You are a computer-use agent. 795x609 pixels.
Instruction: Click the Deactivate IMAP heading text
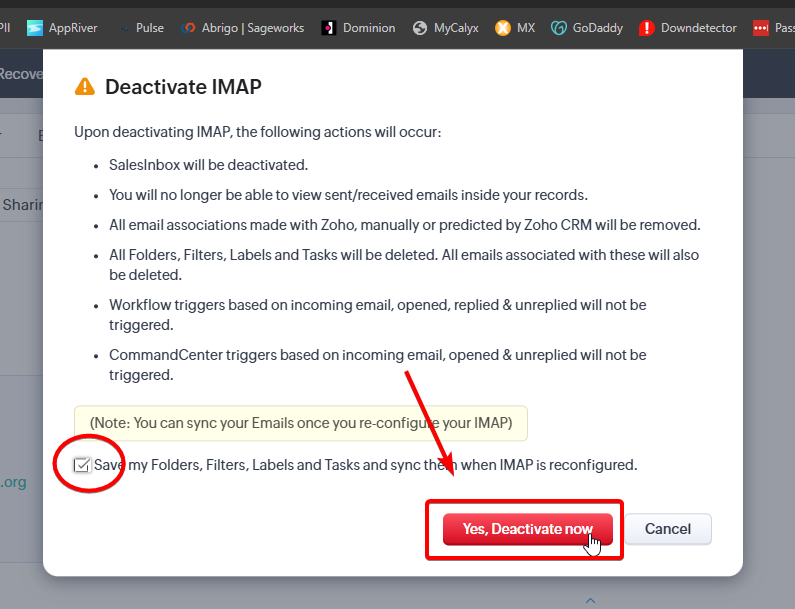[183, 87]
